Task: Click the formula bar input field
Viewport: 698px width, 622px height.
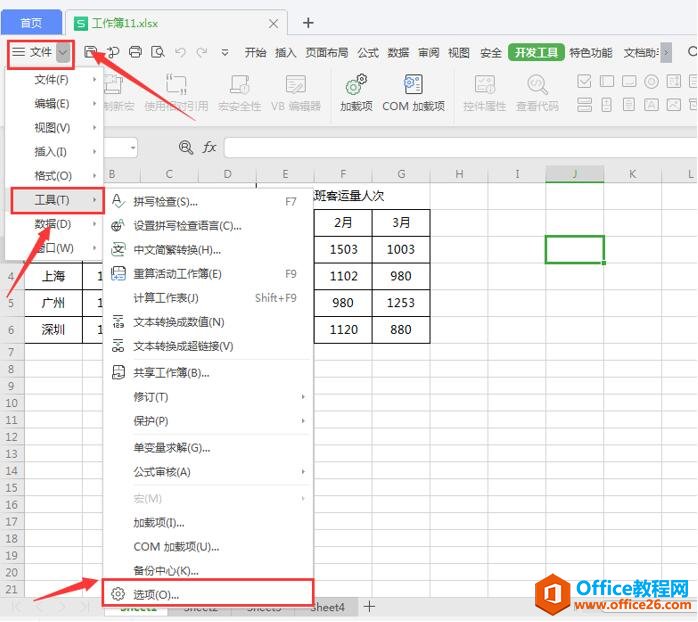Action: coord(450,147)
